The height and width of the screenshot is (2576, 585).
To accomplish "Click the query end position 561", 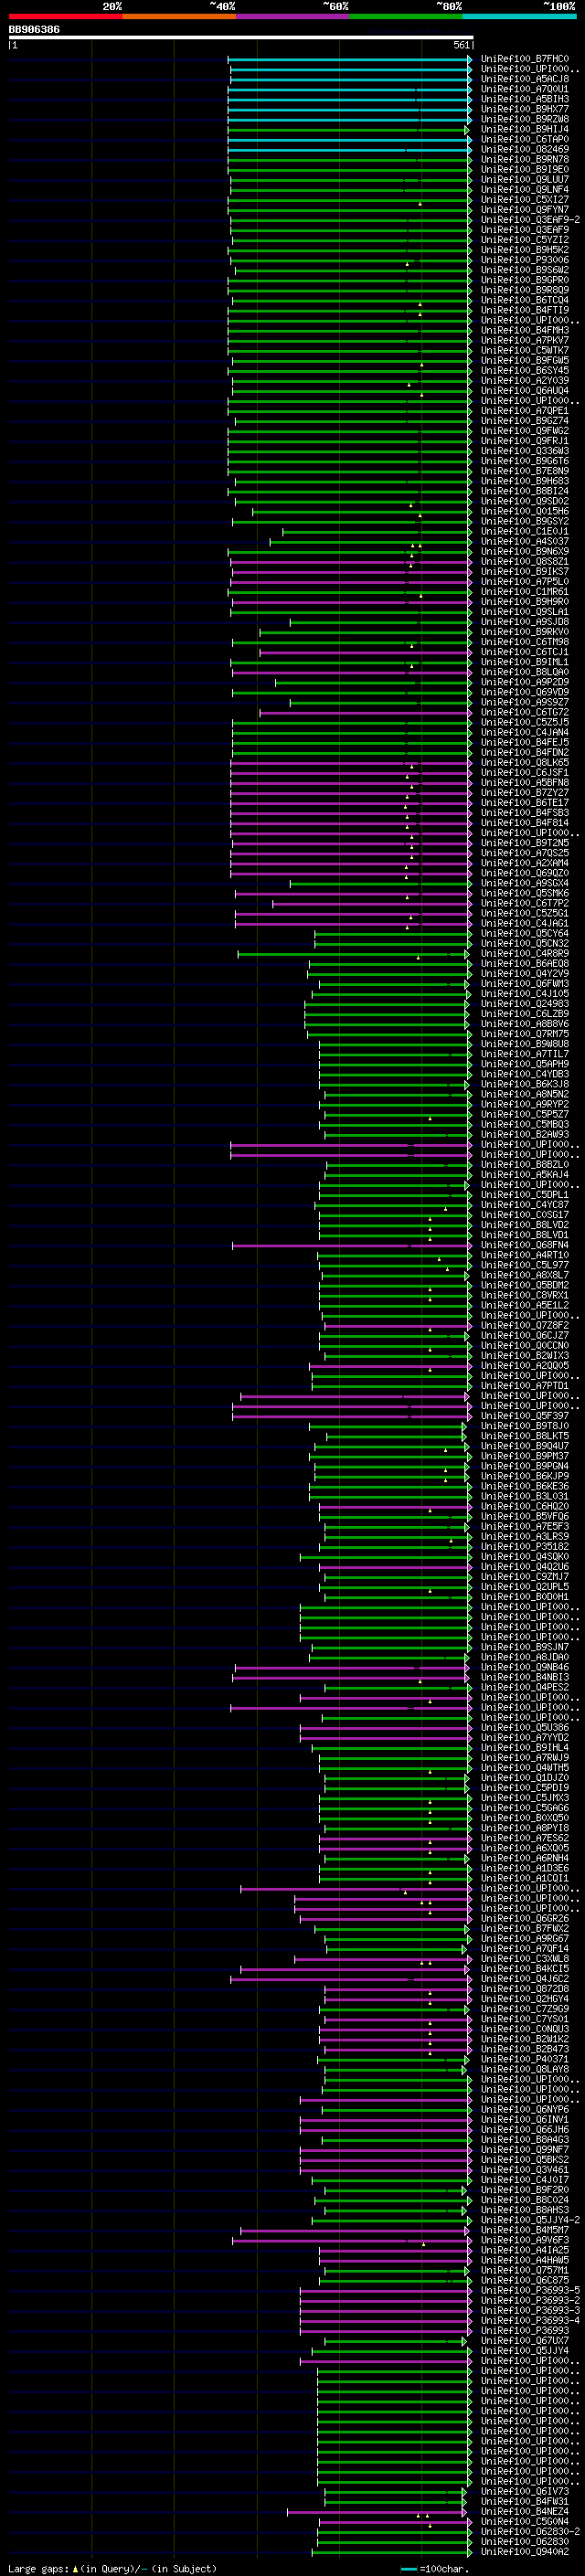I will point(462,46).
